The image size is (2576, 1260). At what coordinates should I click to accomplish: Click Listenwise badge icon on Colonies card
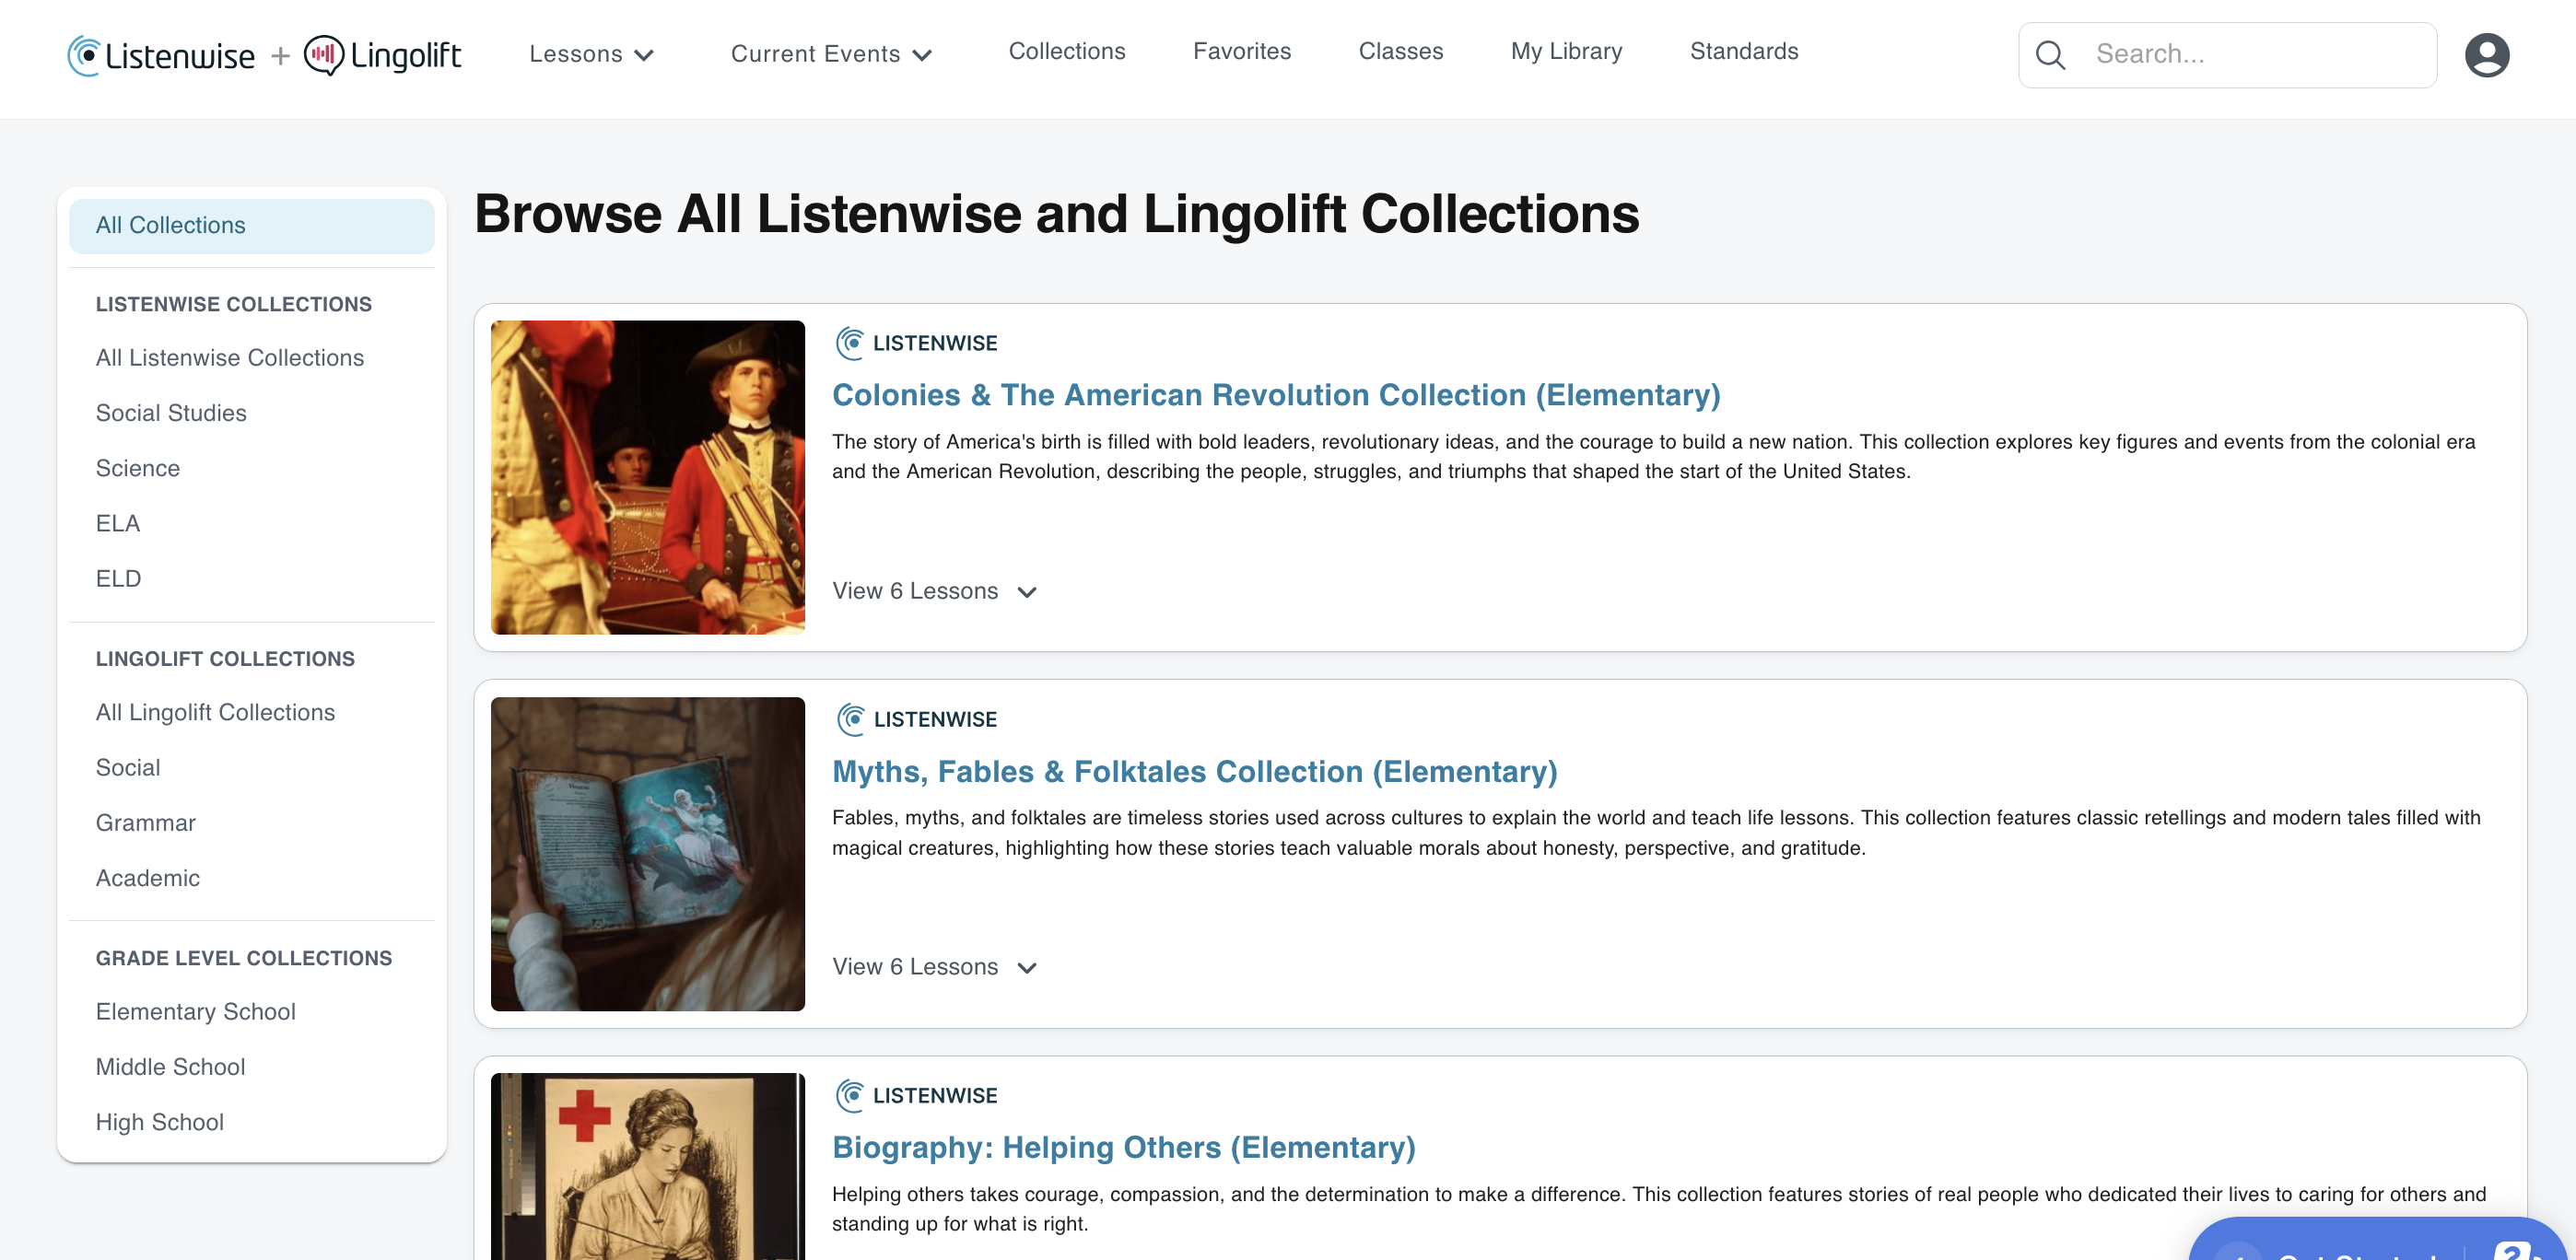(x=850, y=343)
